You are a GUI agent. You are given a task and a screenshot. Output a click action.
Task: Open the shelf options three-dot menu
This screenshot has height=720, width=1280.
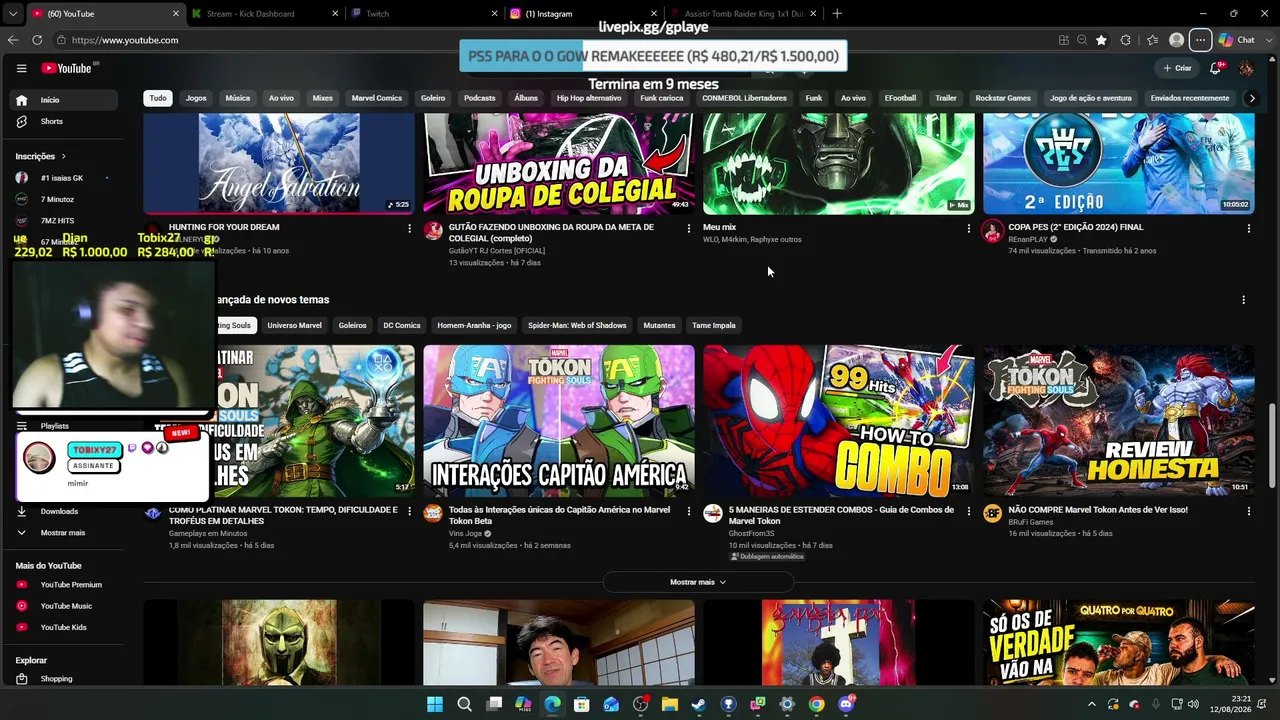[1243, 300]
